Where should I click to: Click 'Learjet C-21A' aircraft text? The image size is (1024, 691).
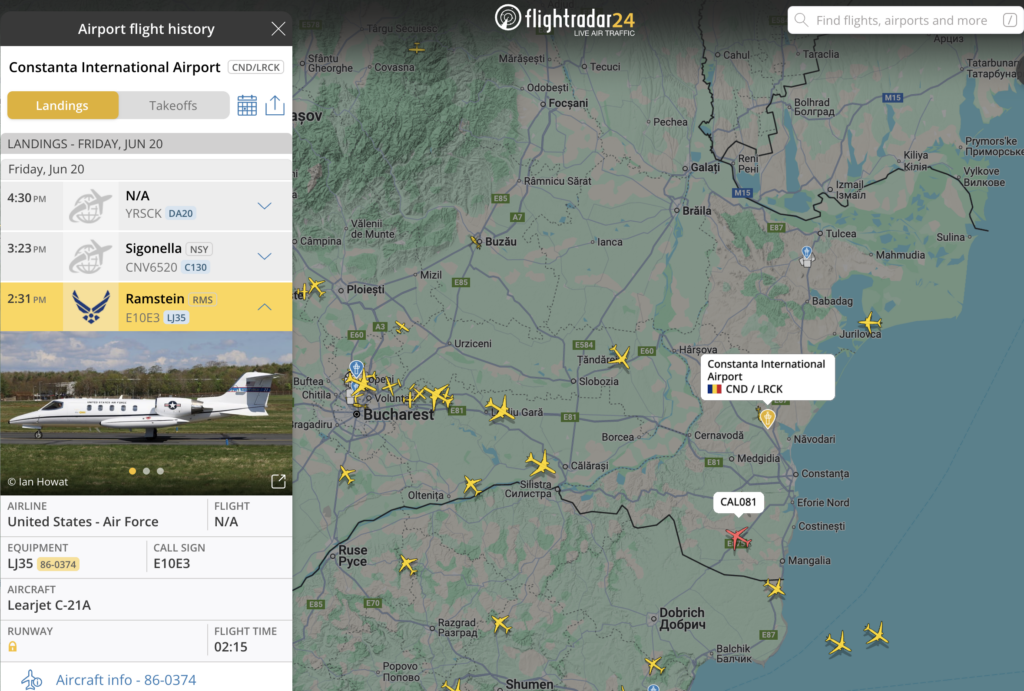pos(49,605)
